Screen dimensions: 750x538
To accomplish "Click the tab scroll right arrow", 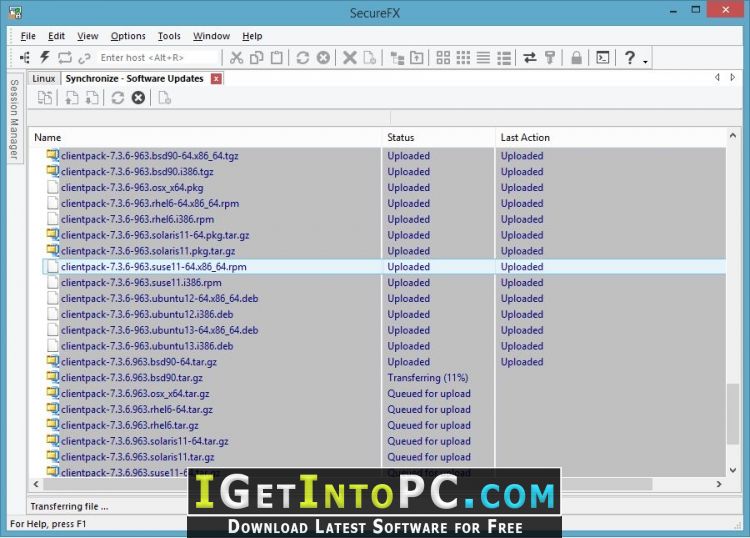I will (x=732, y=77).
